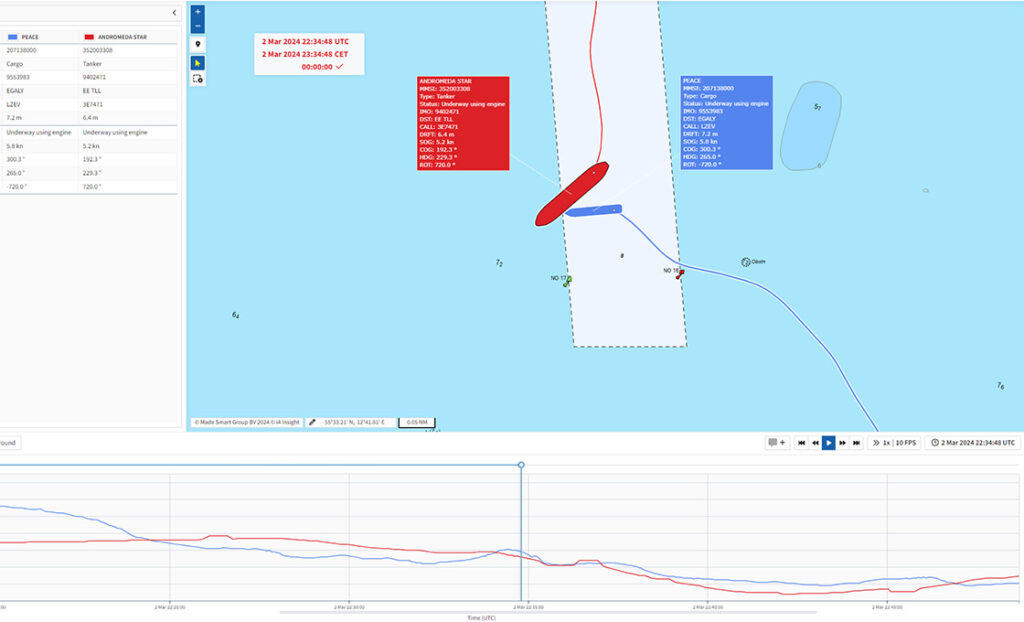Click the timeline cursor handle circle
The image size is (1024, 622).
click(x=521, y=465)
